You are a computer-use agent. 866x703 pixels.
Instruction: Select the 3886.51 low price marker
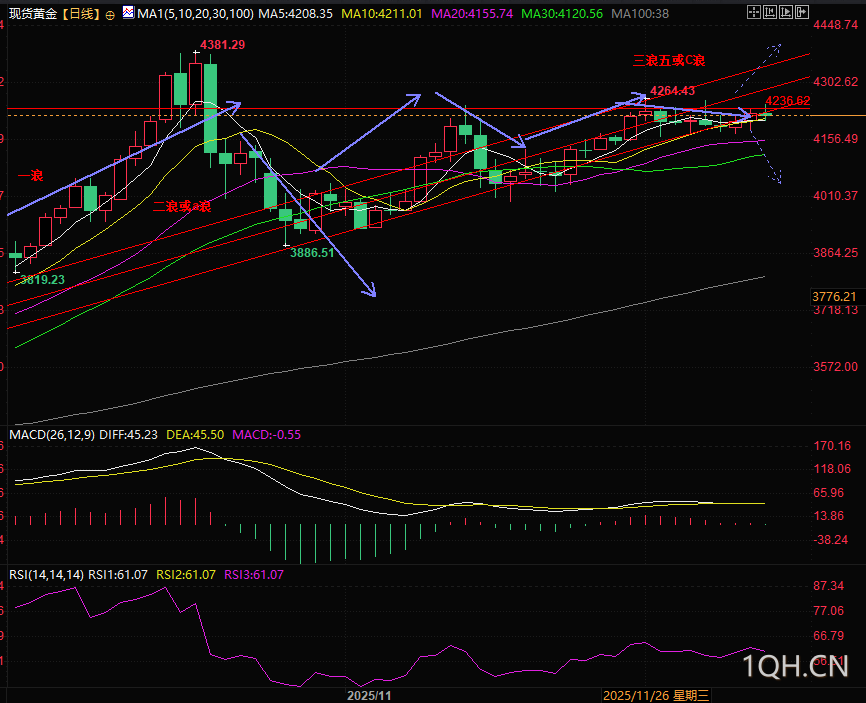point(312,253)
